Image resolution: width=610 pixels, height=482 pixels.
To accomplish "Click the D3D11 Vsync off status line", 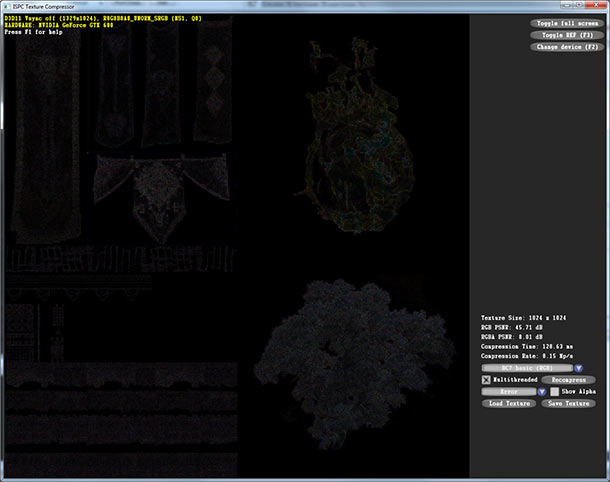I will (103, 18).
